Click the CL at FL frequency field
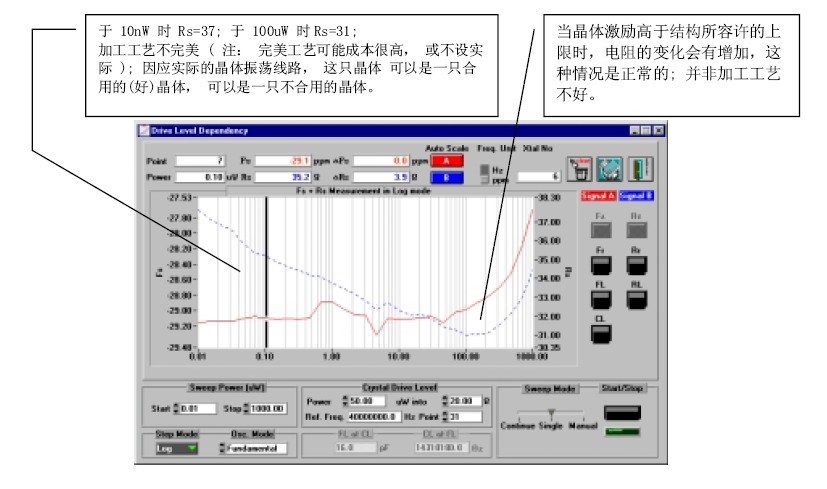The image size is (827, 489). [442, 448]
